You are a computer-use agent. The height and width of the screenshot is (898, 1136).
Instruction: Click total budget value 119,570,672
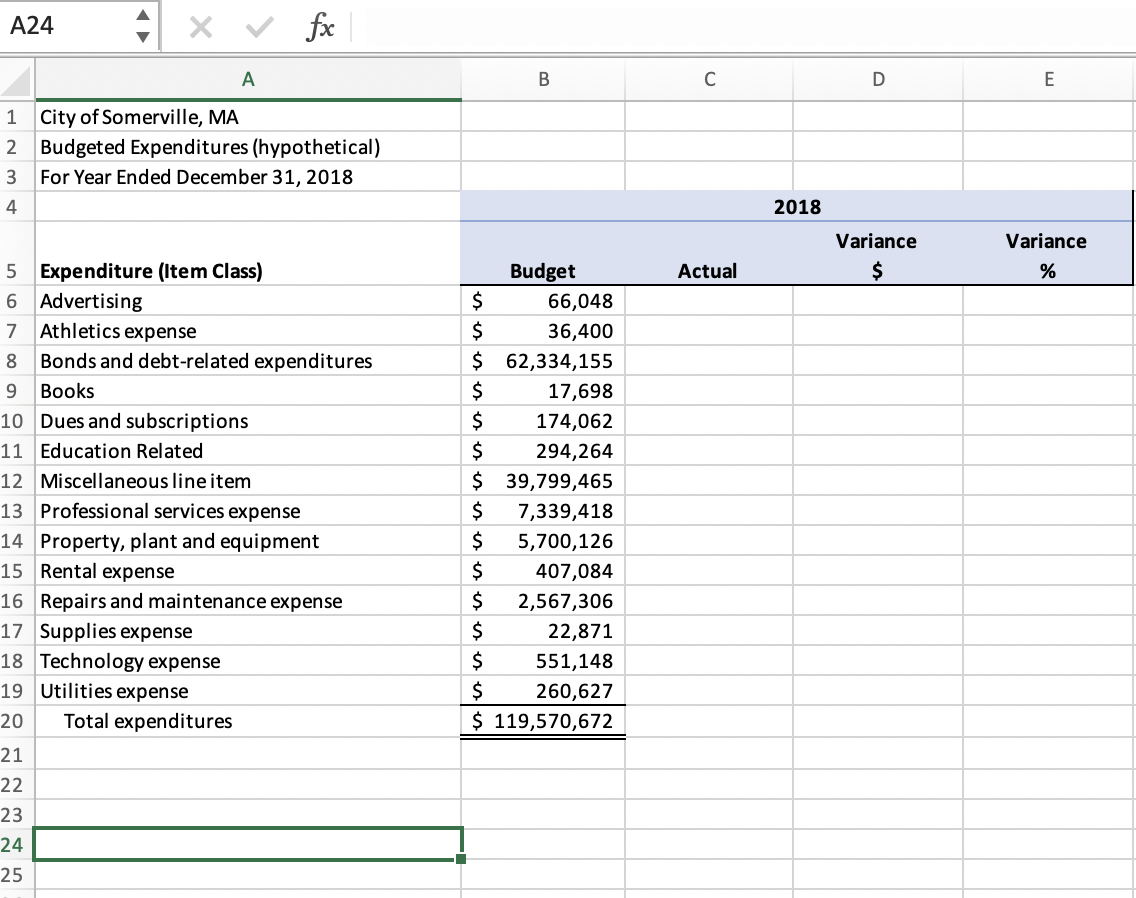coord(543,721)
